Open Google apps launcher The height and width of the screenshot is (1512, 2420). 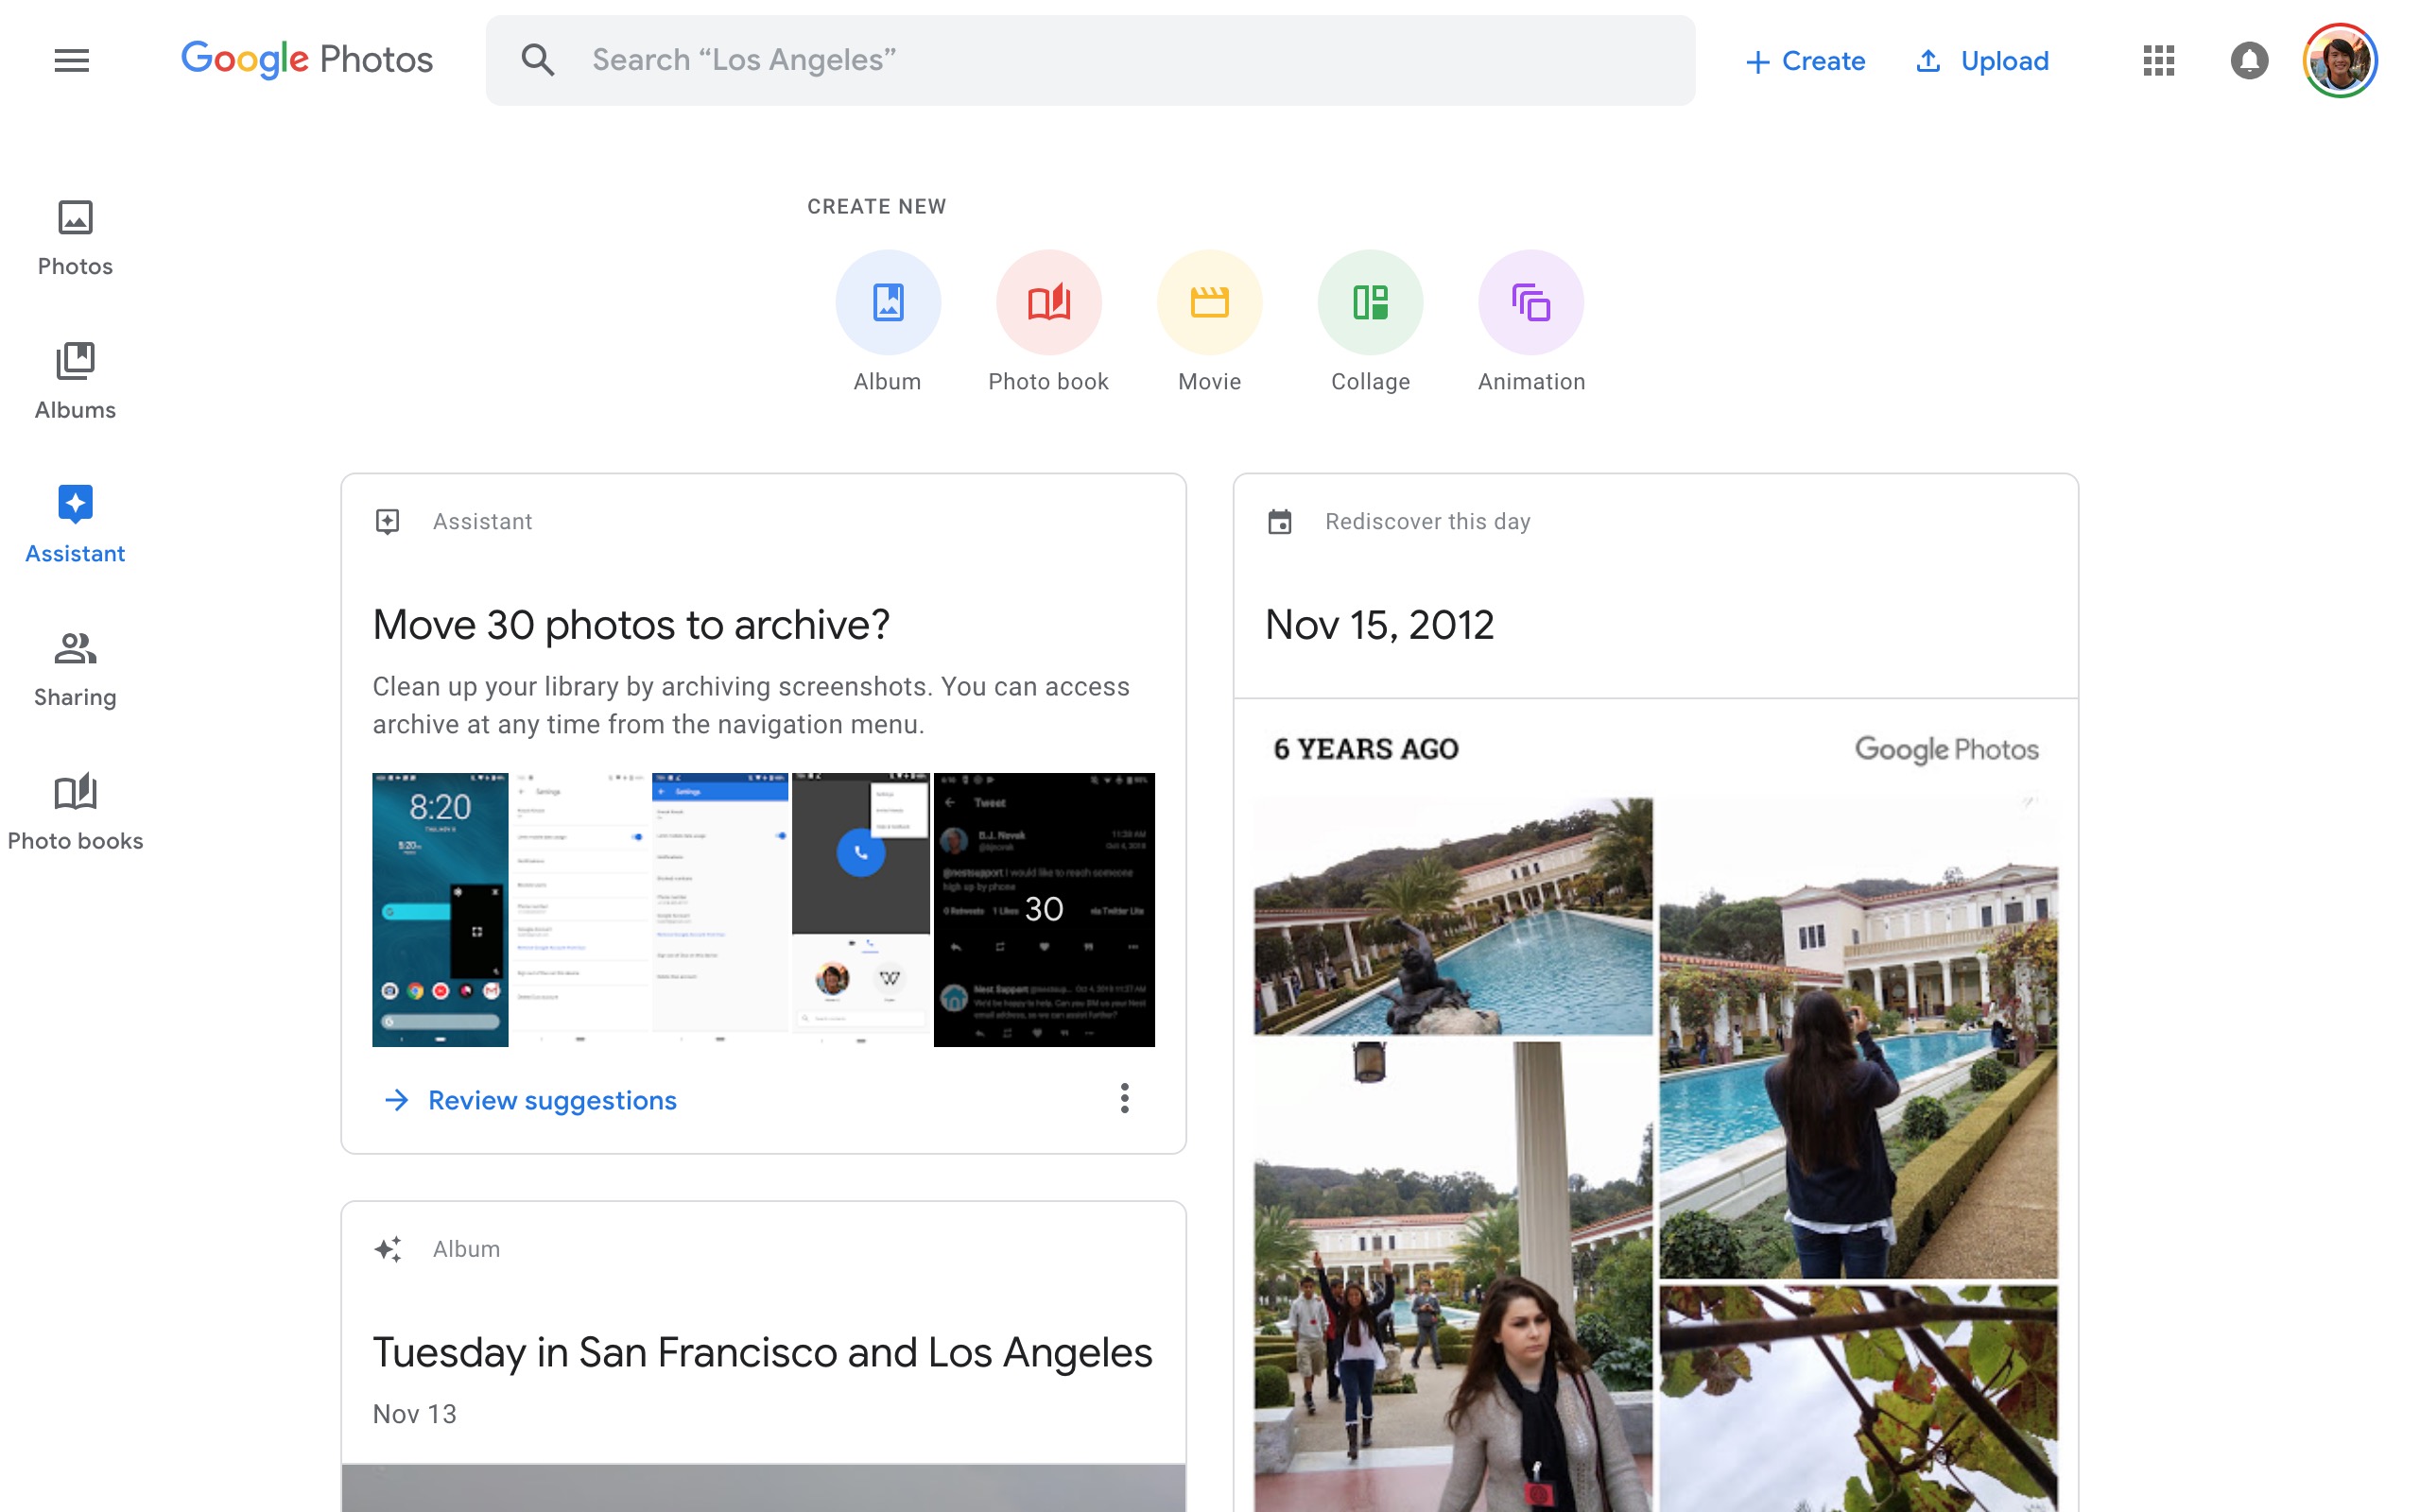(x=2158, y=60)
